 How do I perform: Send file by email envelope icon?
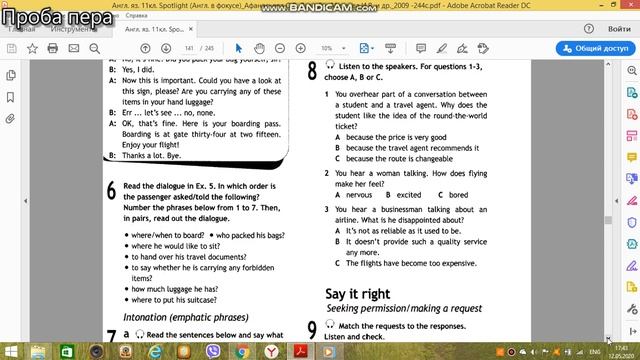coord(73,49)
